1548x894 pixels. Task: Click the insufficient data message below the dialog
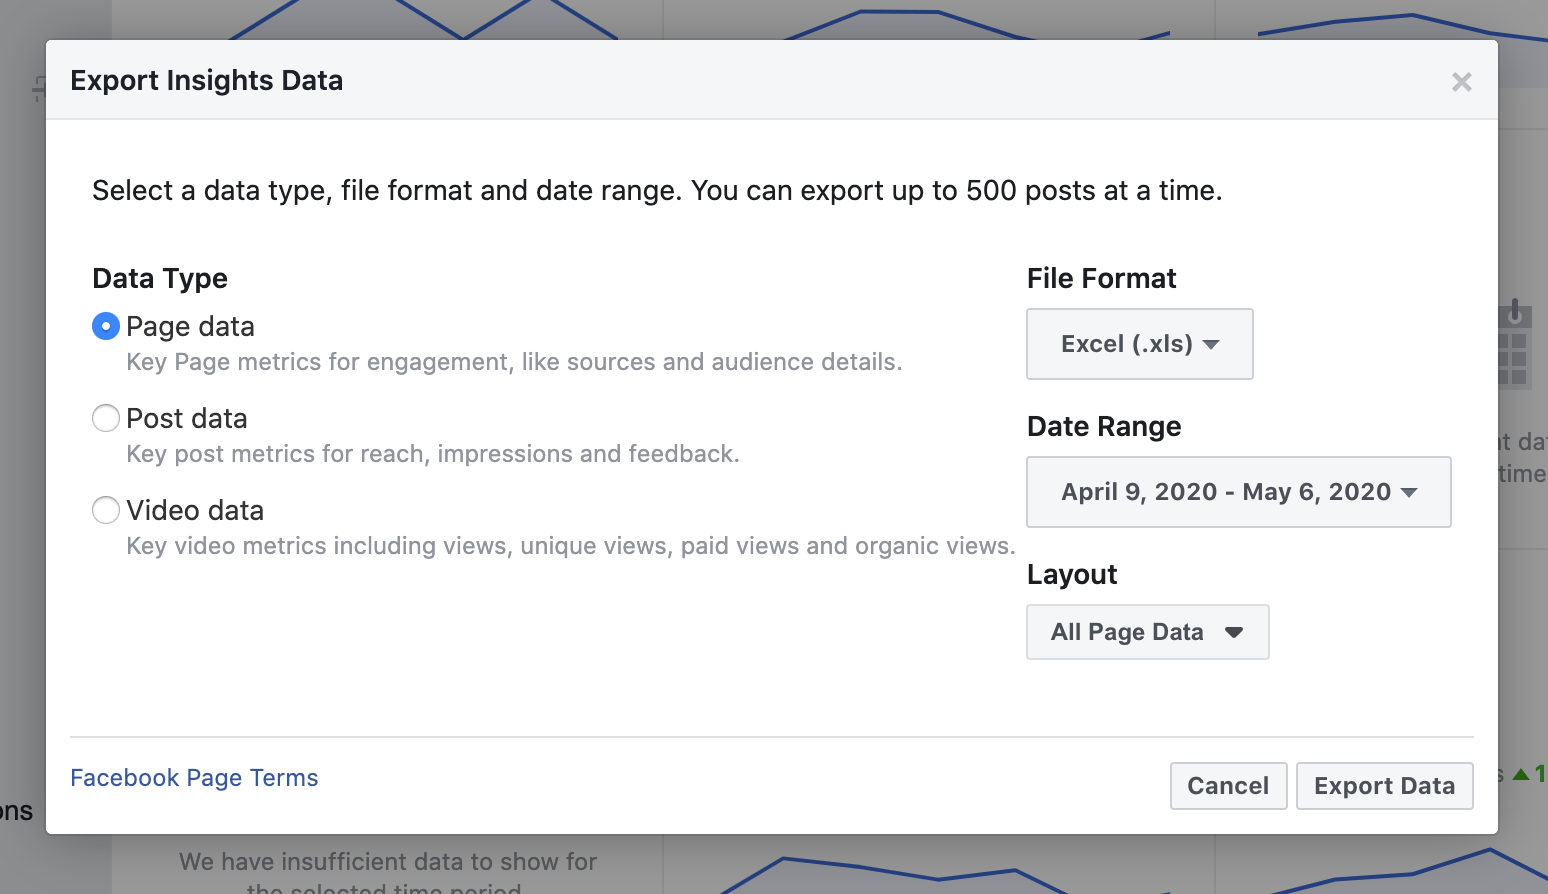[x=388, y=861]
